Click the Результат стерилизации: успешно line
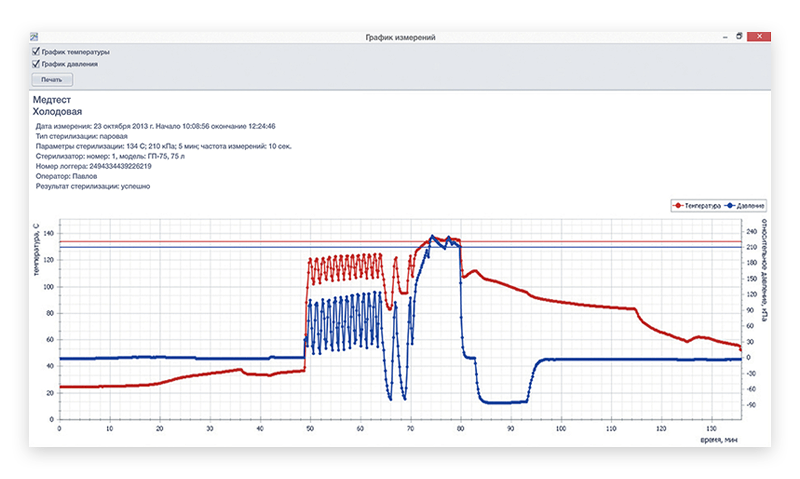 click(93, 186)
